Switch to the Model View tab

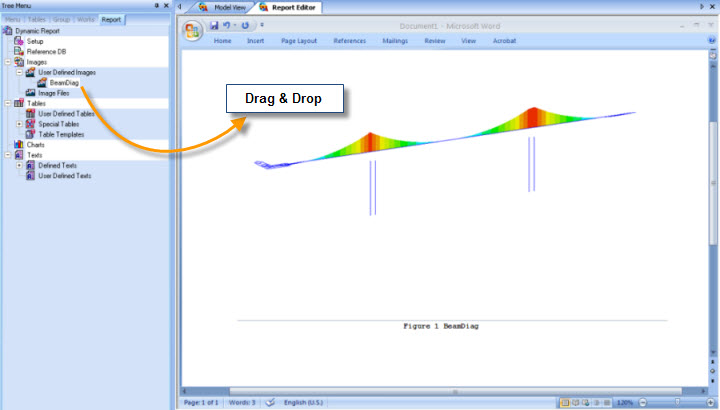click(x=221, y=7)
